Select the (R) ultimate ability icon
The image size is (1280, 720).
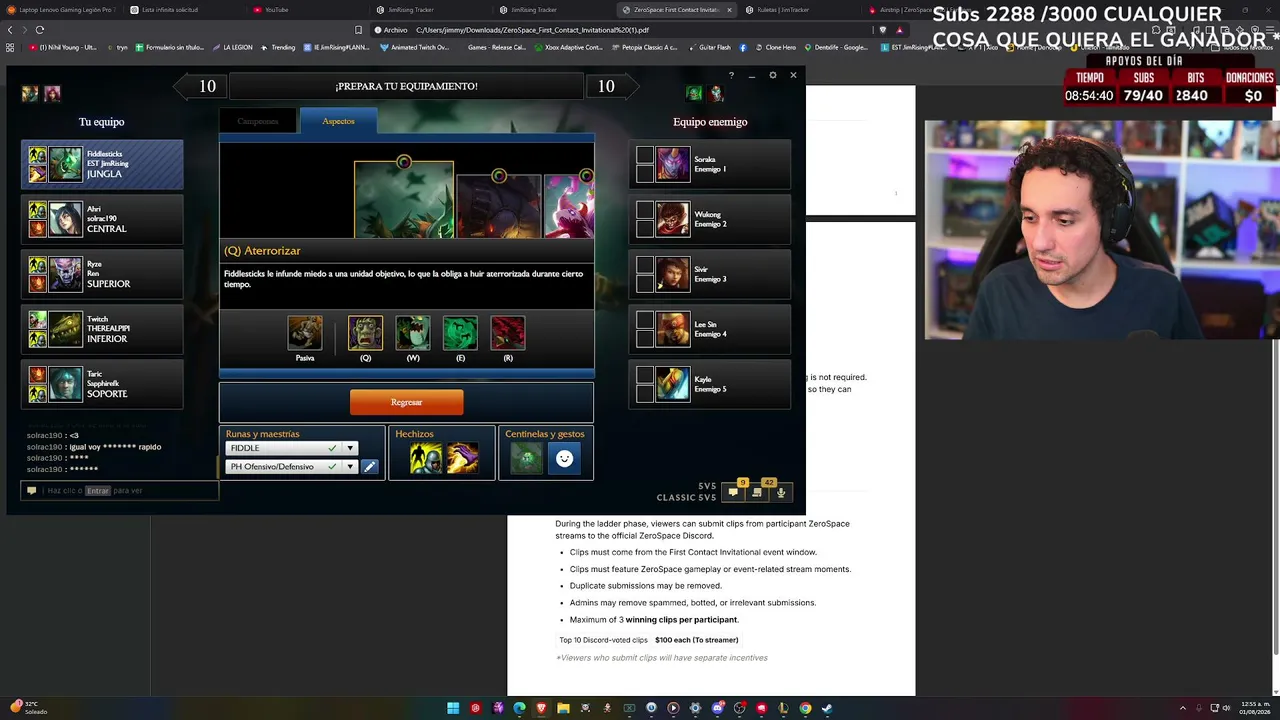pos(508,333)
